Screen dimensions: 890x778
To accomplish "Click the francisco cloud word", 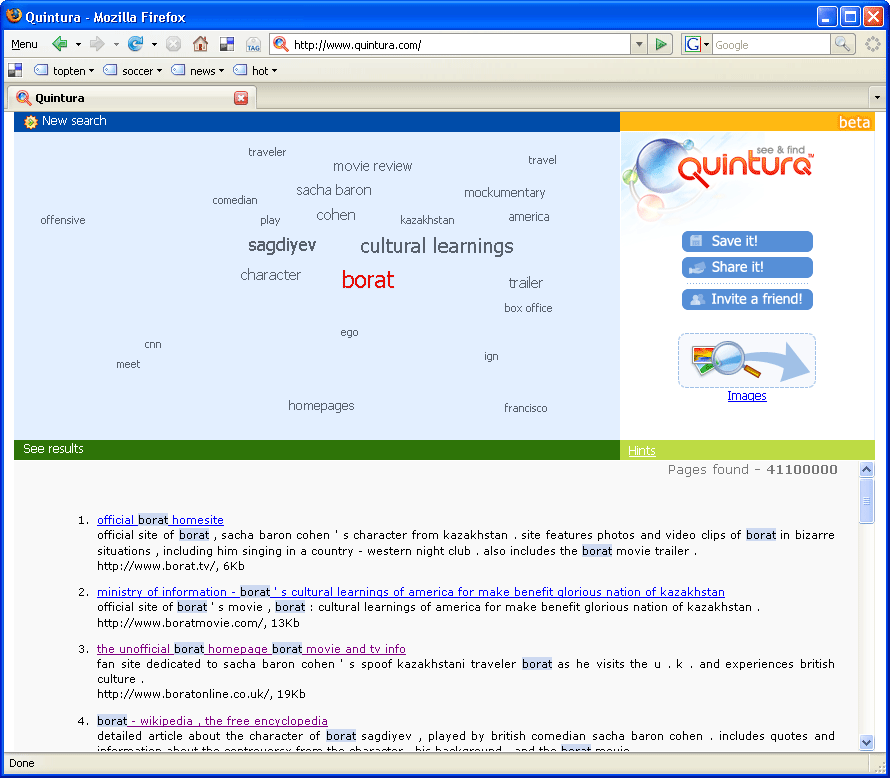I will pos(526,408).
